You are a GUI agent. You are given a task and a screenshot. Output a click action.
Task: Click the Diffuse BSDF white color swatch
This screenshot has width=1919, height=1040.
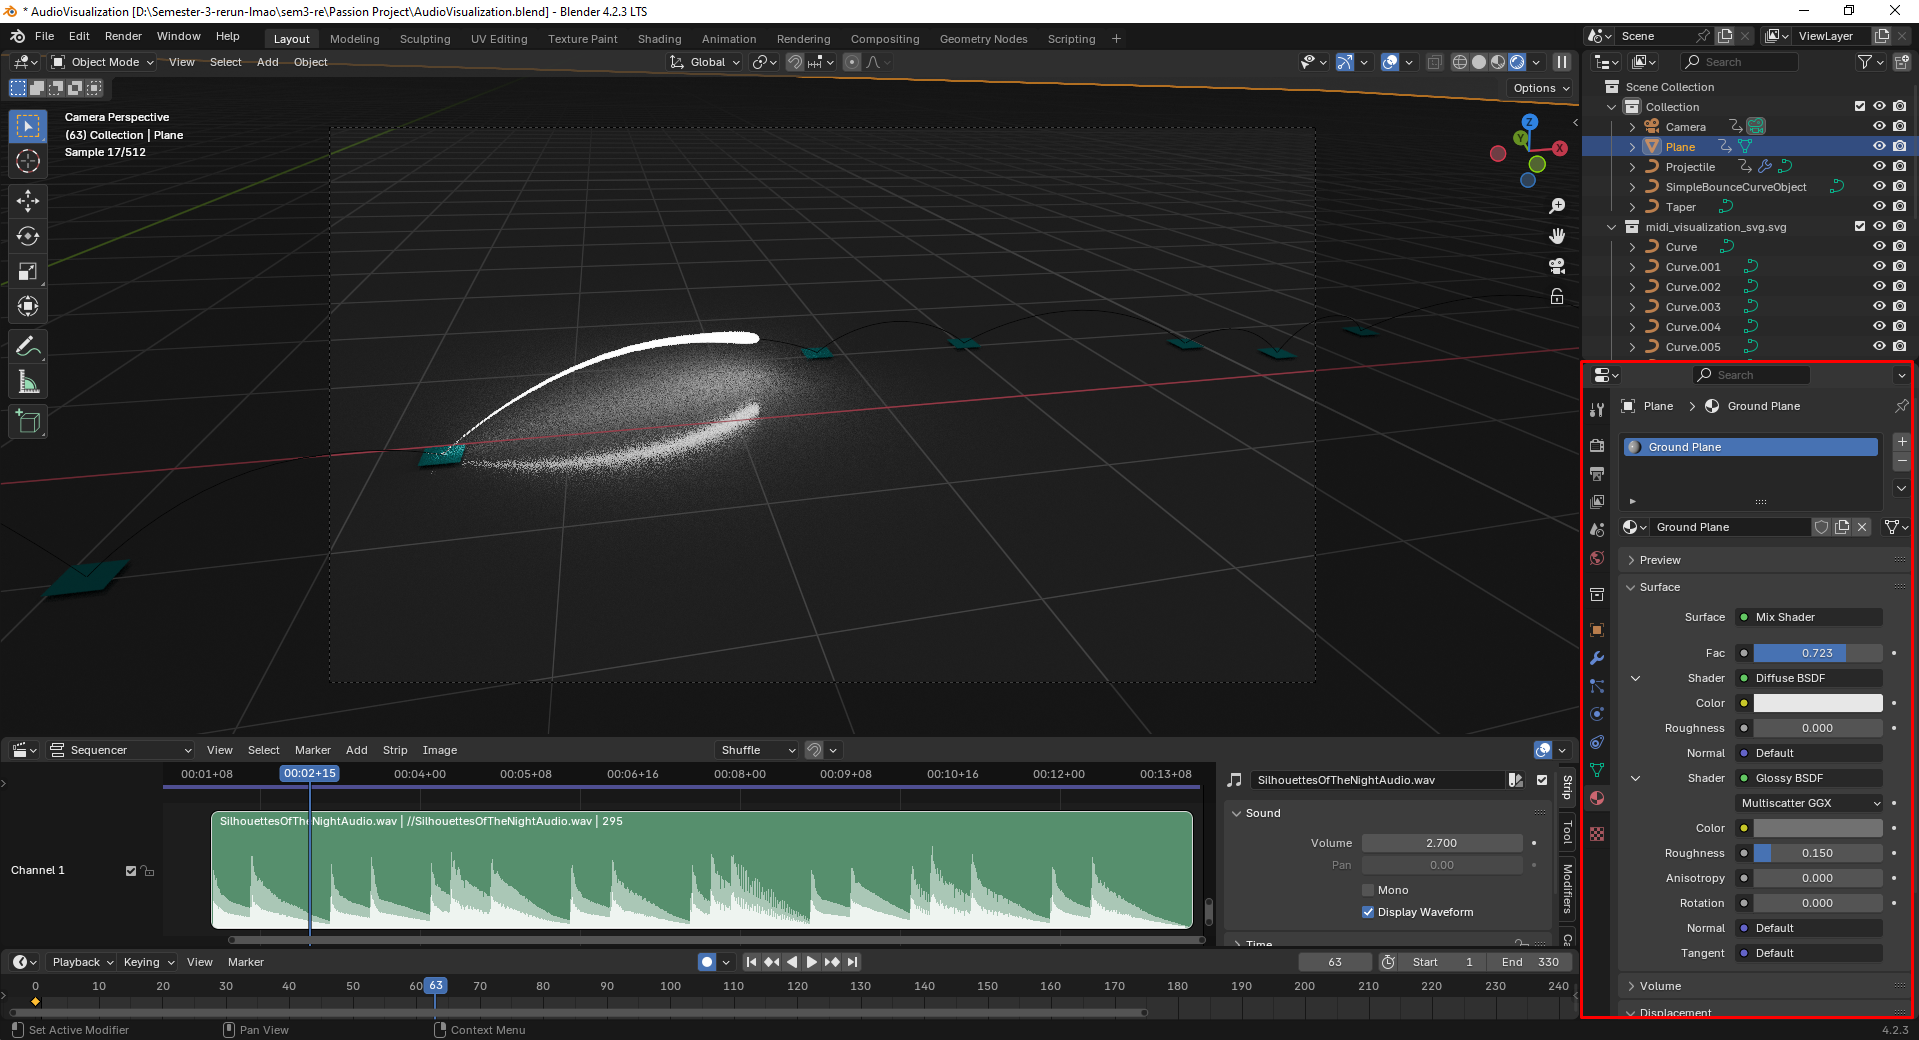click(1817, 703)
